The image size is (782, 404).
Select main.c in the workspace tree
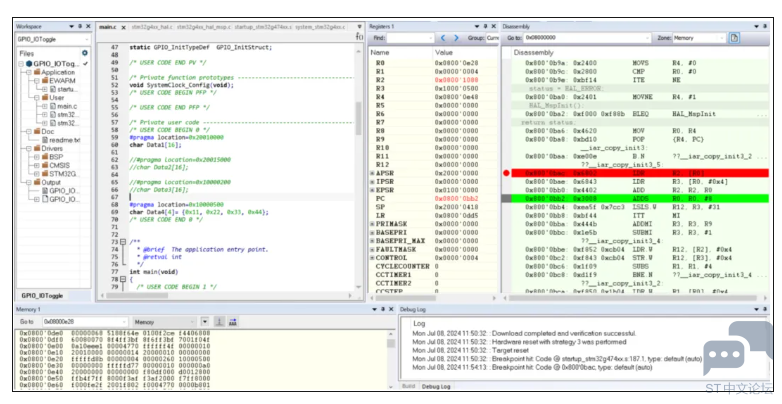pyautogui.click(x=66, y=106)
